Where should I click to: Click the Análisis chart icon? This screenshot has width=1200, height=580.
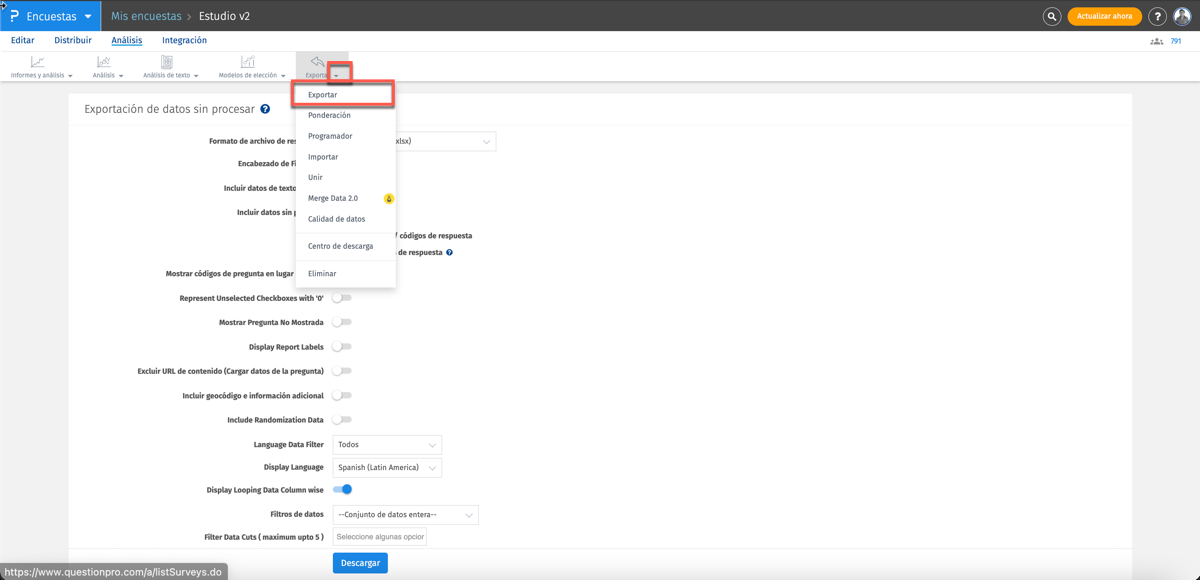tap(103, 62)
